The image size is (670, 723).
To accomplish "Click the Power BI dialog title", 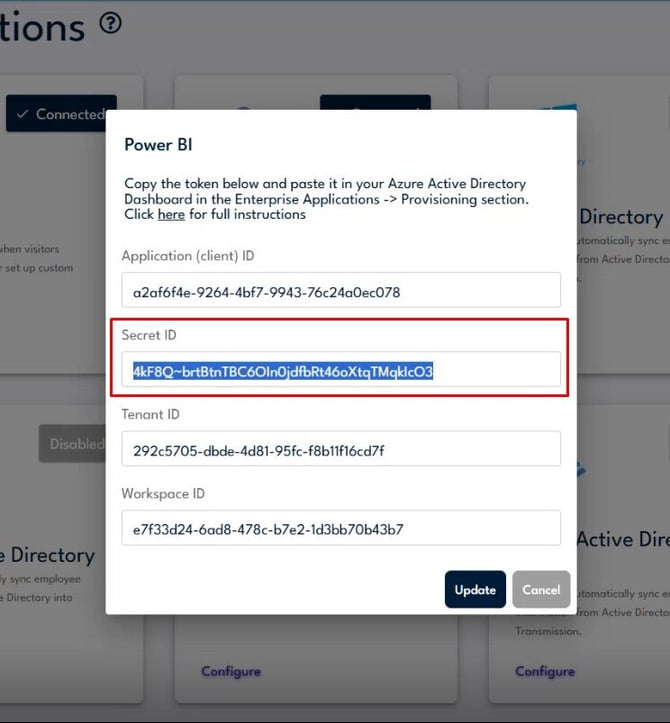I will click(x=158, y=145).
